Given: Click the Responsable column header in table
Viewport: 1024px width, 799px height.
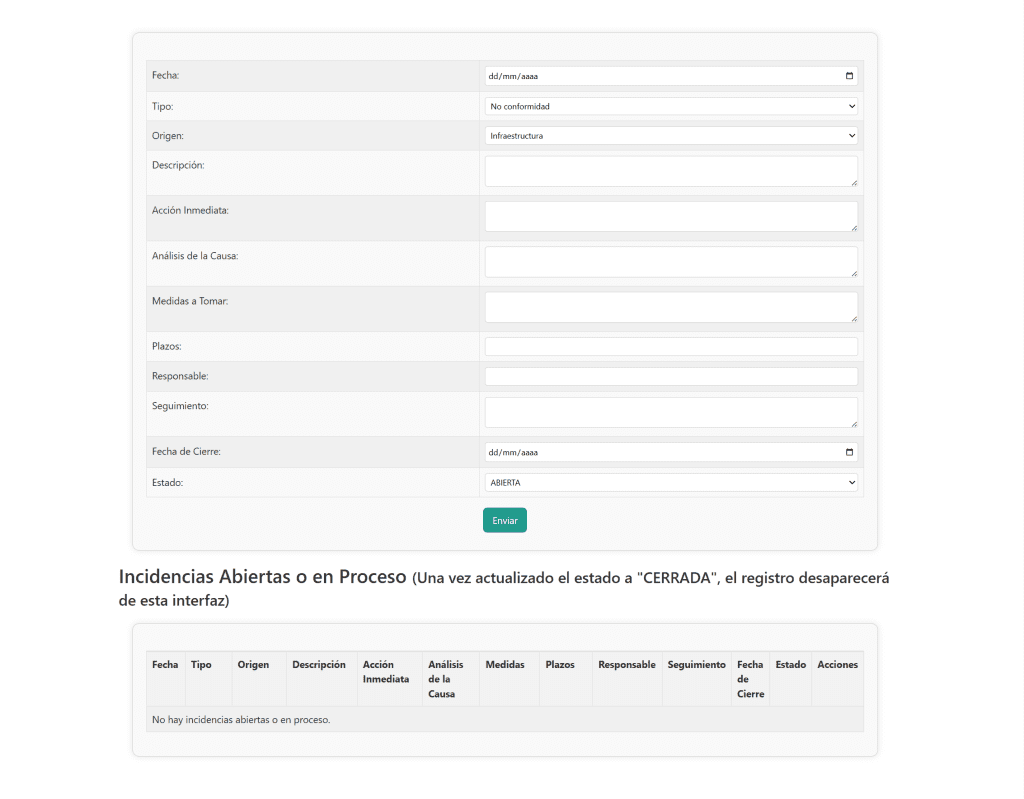Looking at the screenshot, I should coord(626,665).
